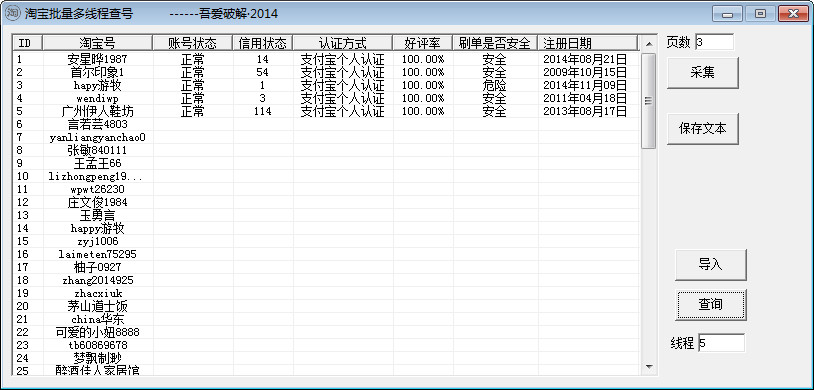Select the row for 茅山道士饭
The height and width of the screenshot is (390, 814).
[325, 306]
